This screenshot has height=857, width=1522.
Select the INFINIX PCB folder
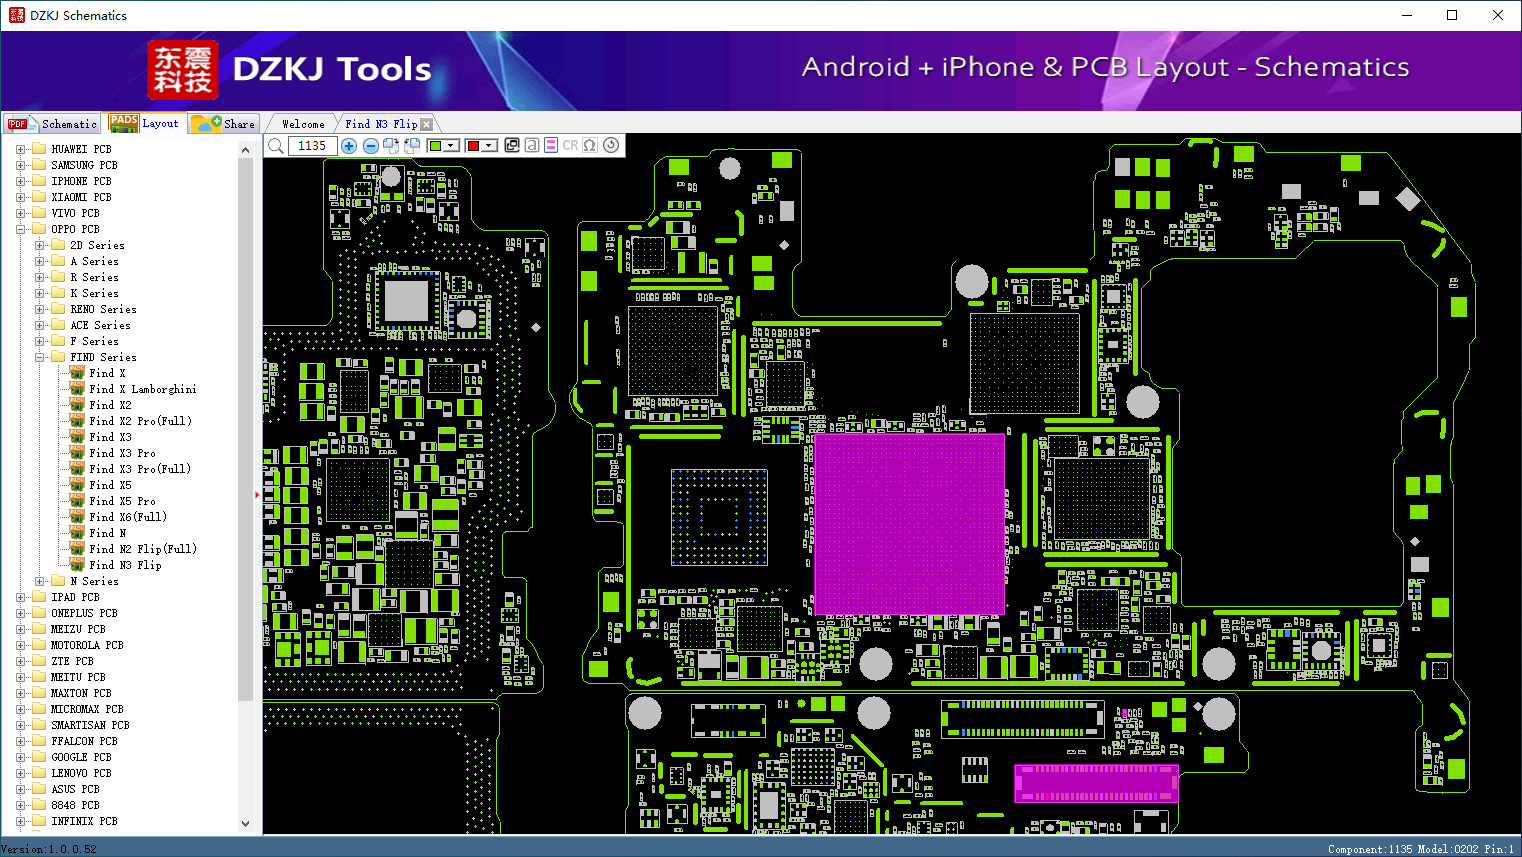tap(84, 821)
